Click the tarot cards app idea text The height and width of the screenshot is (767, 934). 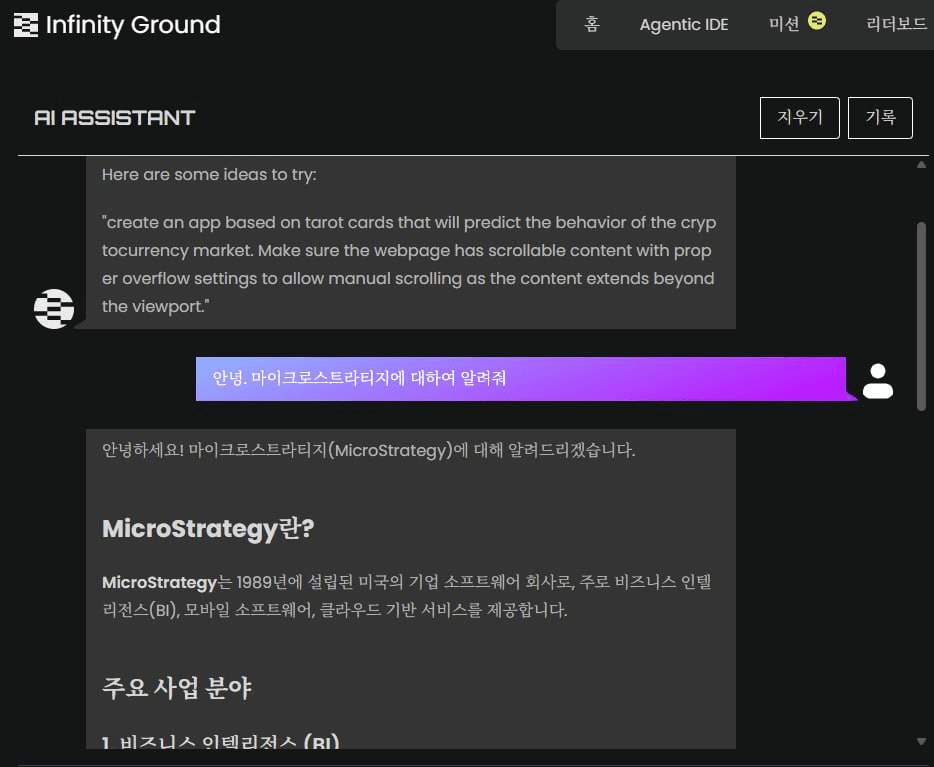[x=409, y=264]
